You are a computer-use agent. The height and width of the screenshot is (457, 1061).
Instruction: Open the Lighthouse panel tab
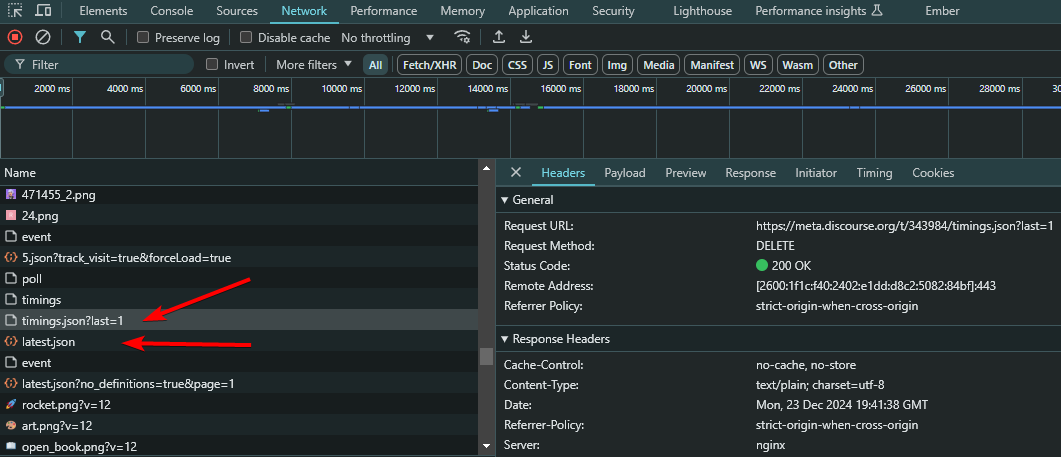tap(702, 11)
